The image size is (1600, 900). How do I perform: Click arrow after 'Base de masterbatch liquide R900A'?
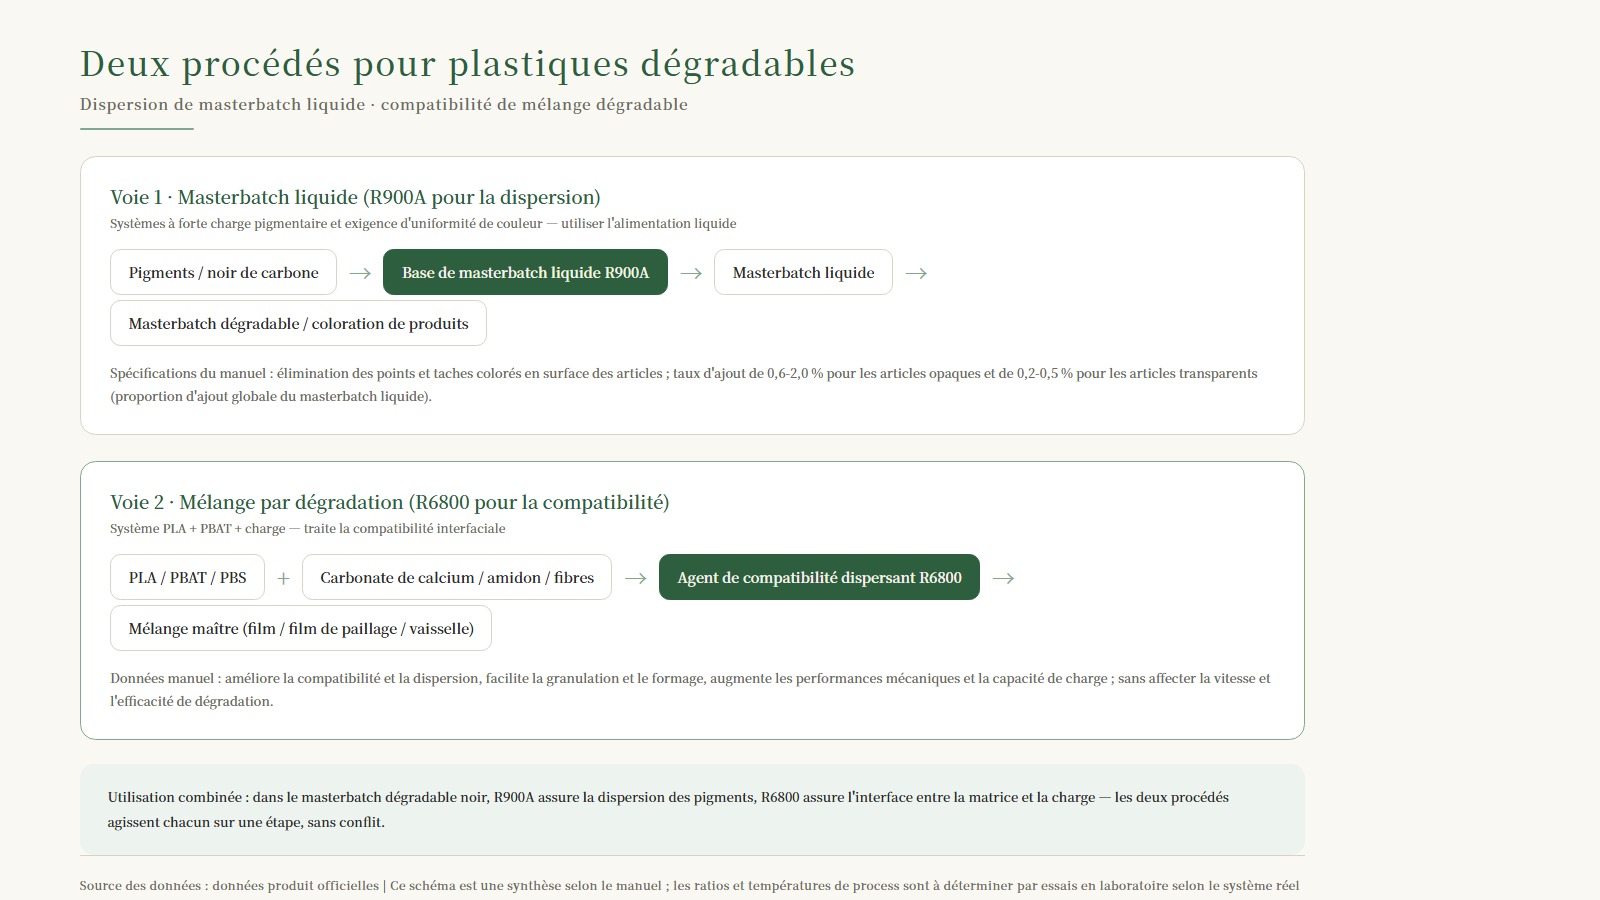[x=691, y=273]
